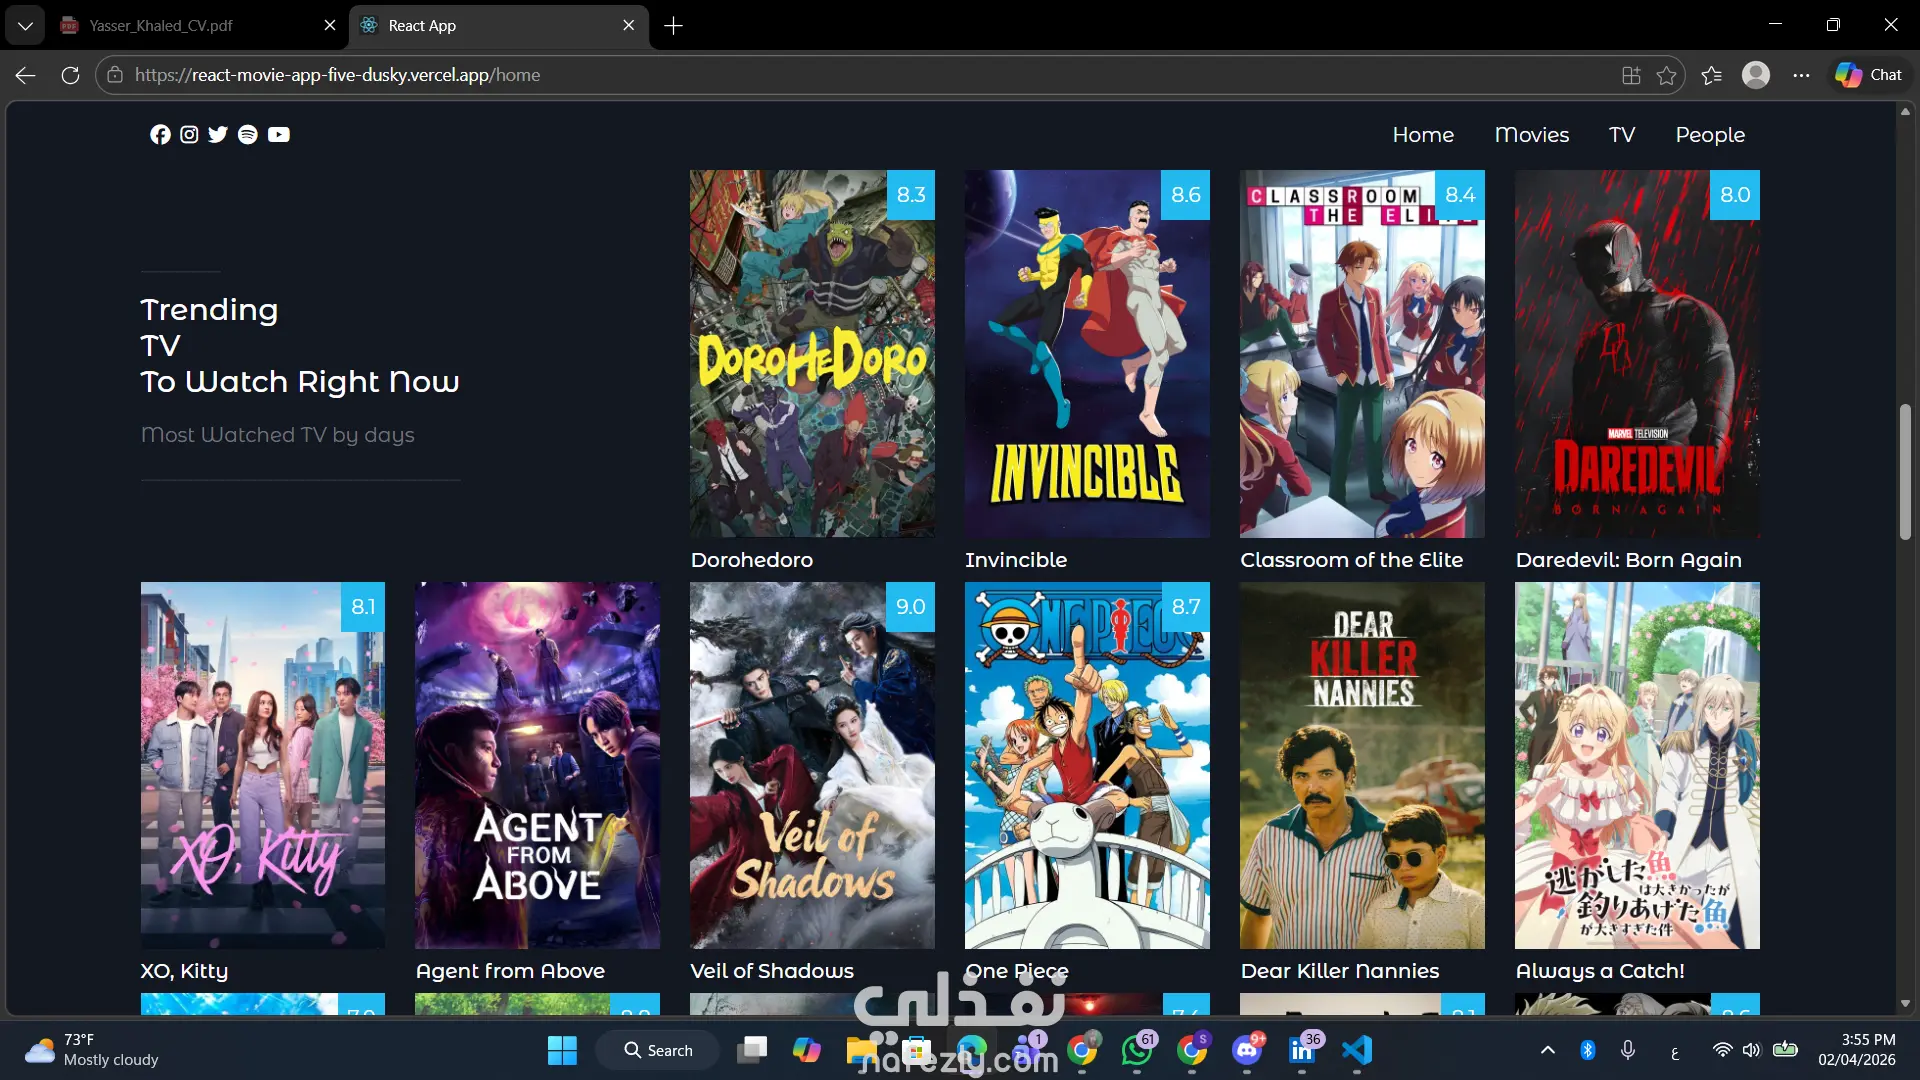Expand the tab search dropdown chevron
Screen dimensions: 1920x1080
tap(25, 26)
